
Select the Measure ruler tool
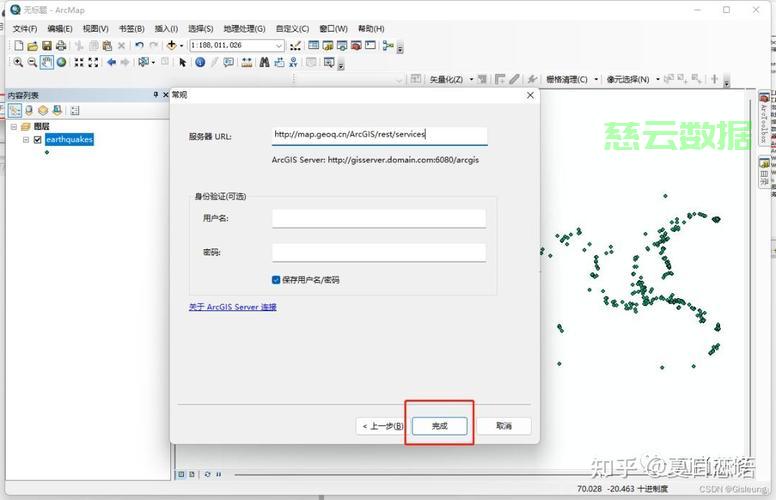[x=246, y=62]
